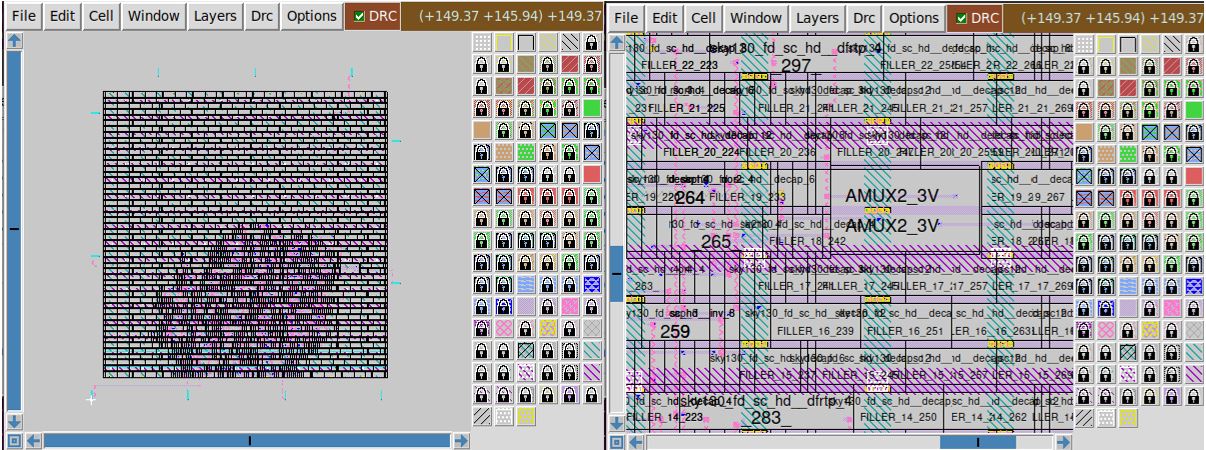Viewport: 1206px width, 450px height.
Task: Select the empty box outline icon in left palette
Action: click(x=525, y=42)
